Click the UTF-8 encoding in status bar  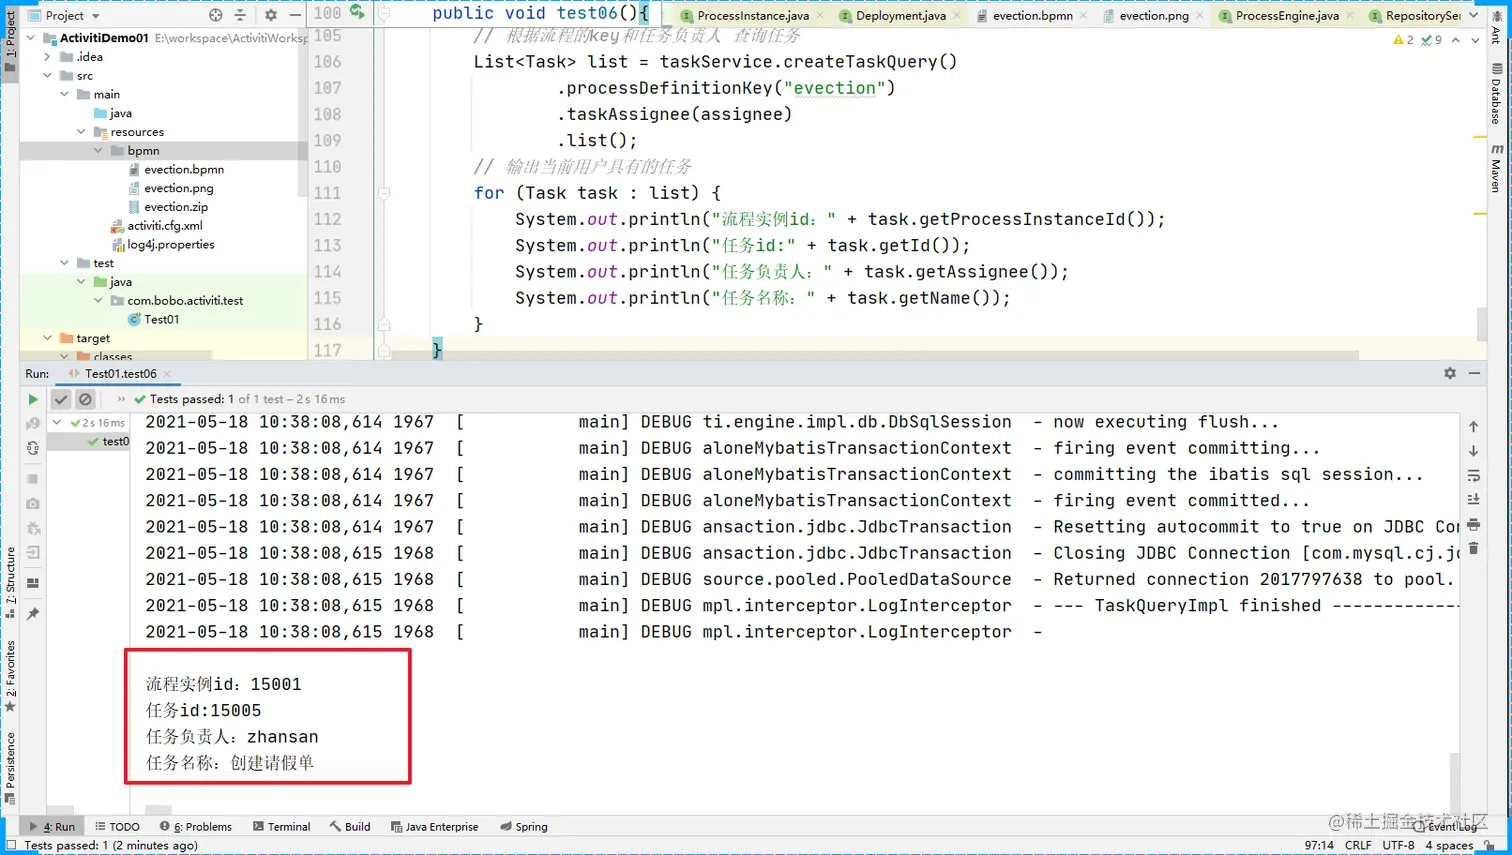1398,846
